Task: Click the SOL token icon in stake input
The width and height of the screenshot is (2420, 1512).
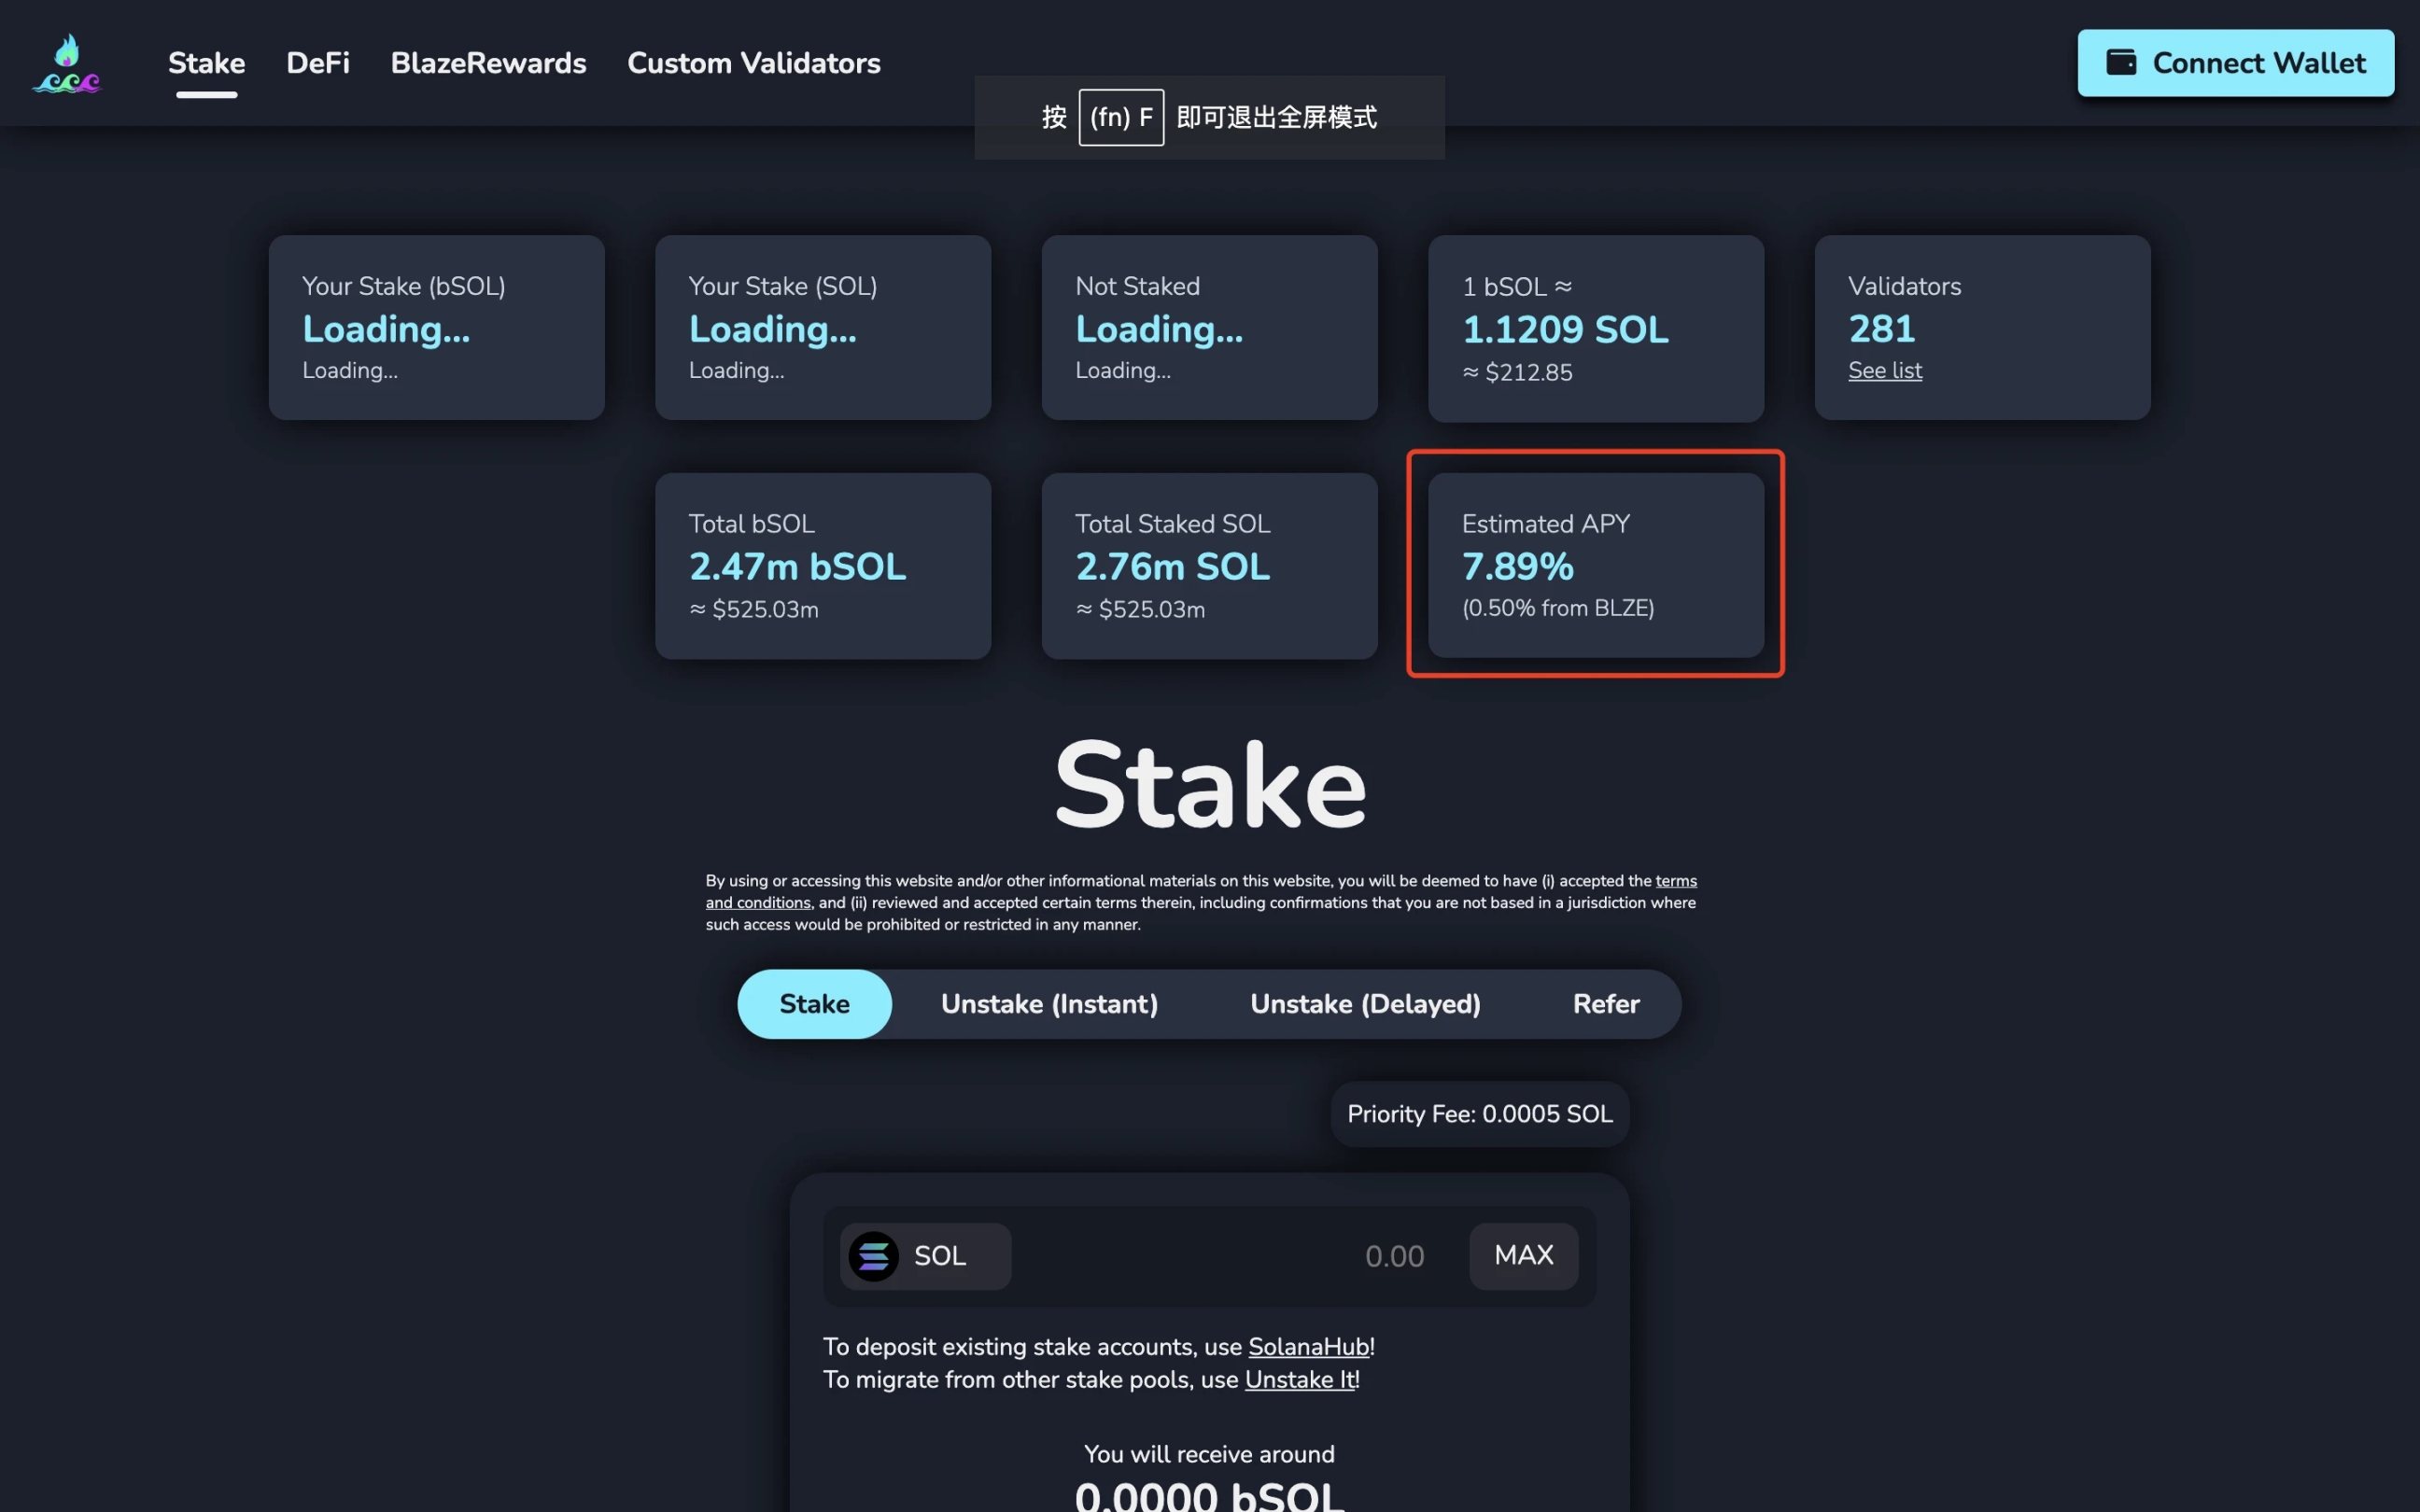Action: 871,1256
